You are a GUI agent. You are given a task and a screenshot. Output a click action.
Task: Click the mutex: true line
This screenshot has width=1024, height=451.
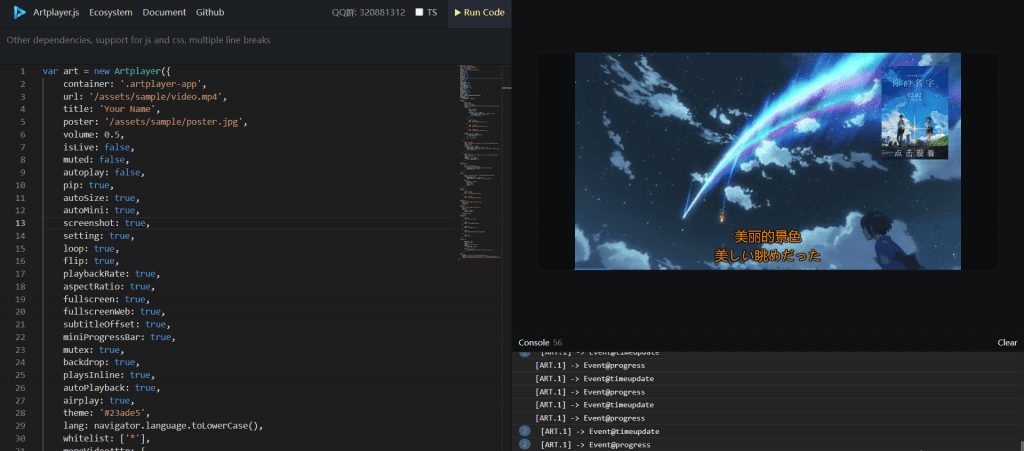tap(93, 350)
